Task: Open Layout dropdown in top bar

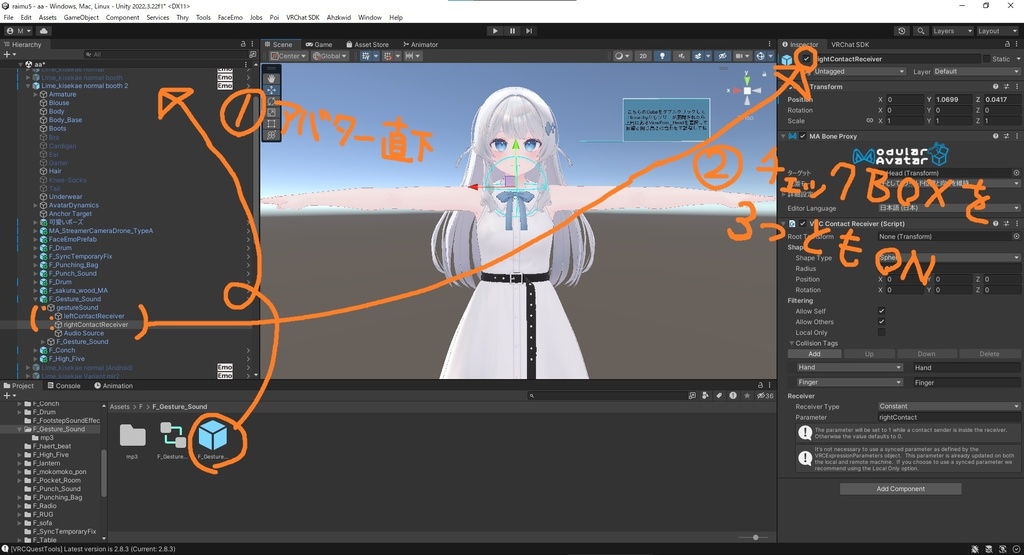Action: pyautogui.click(x=997, y=31)
